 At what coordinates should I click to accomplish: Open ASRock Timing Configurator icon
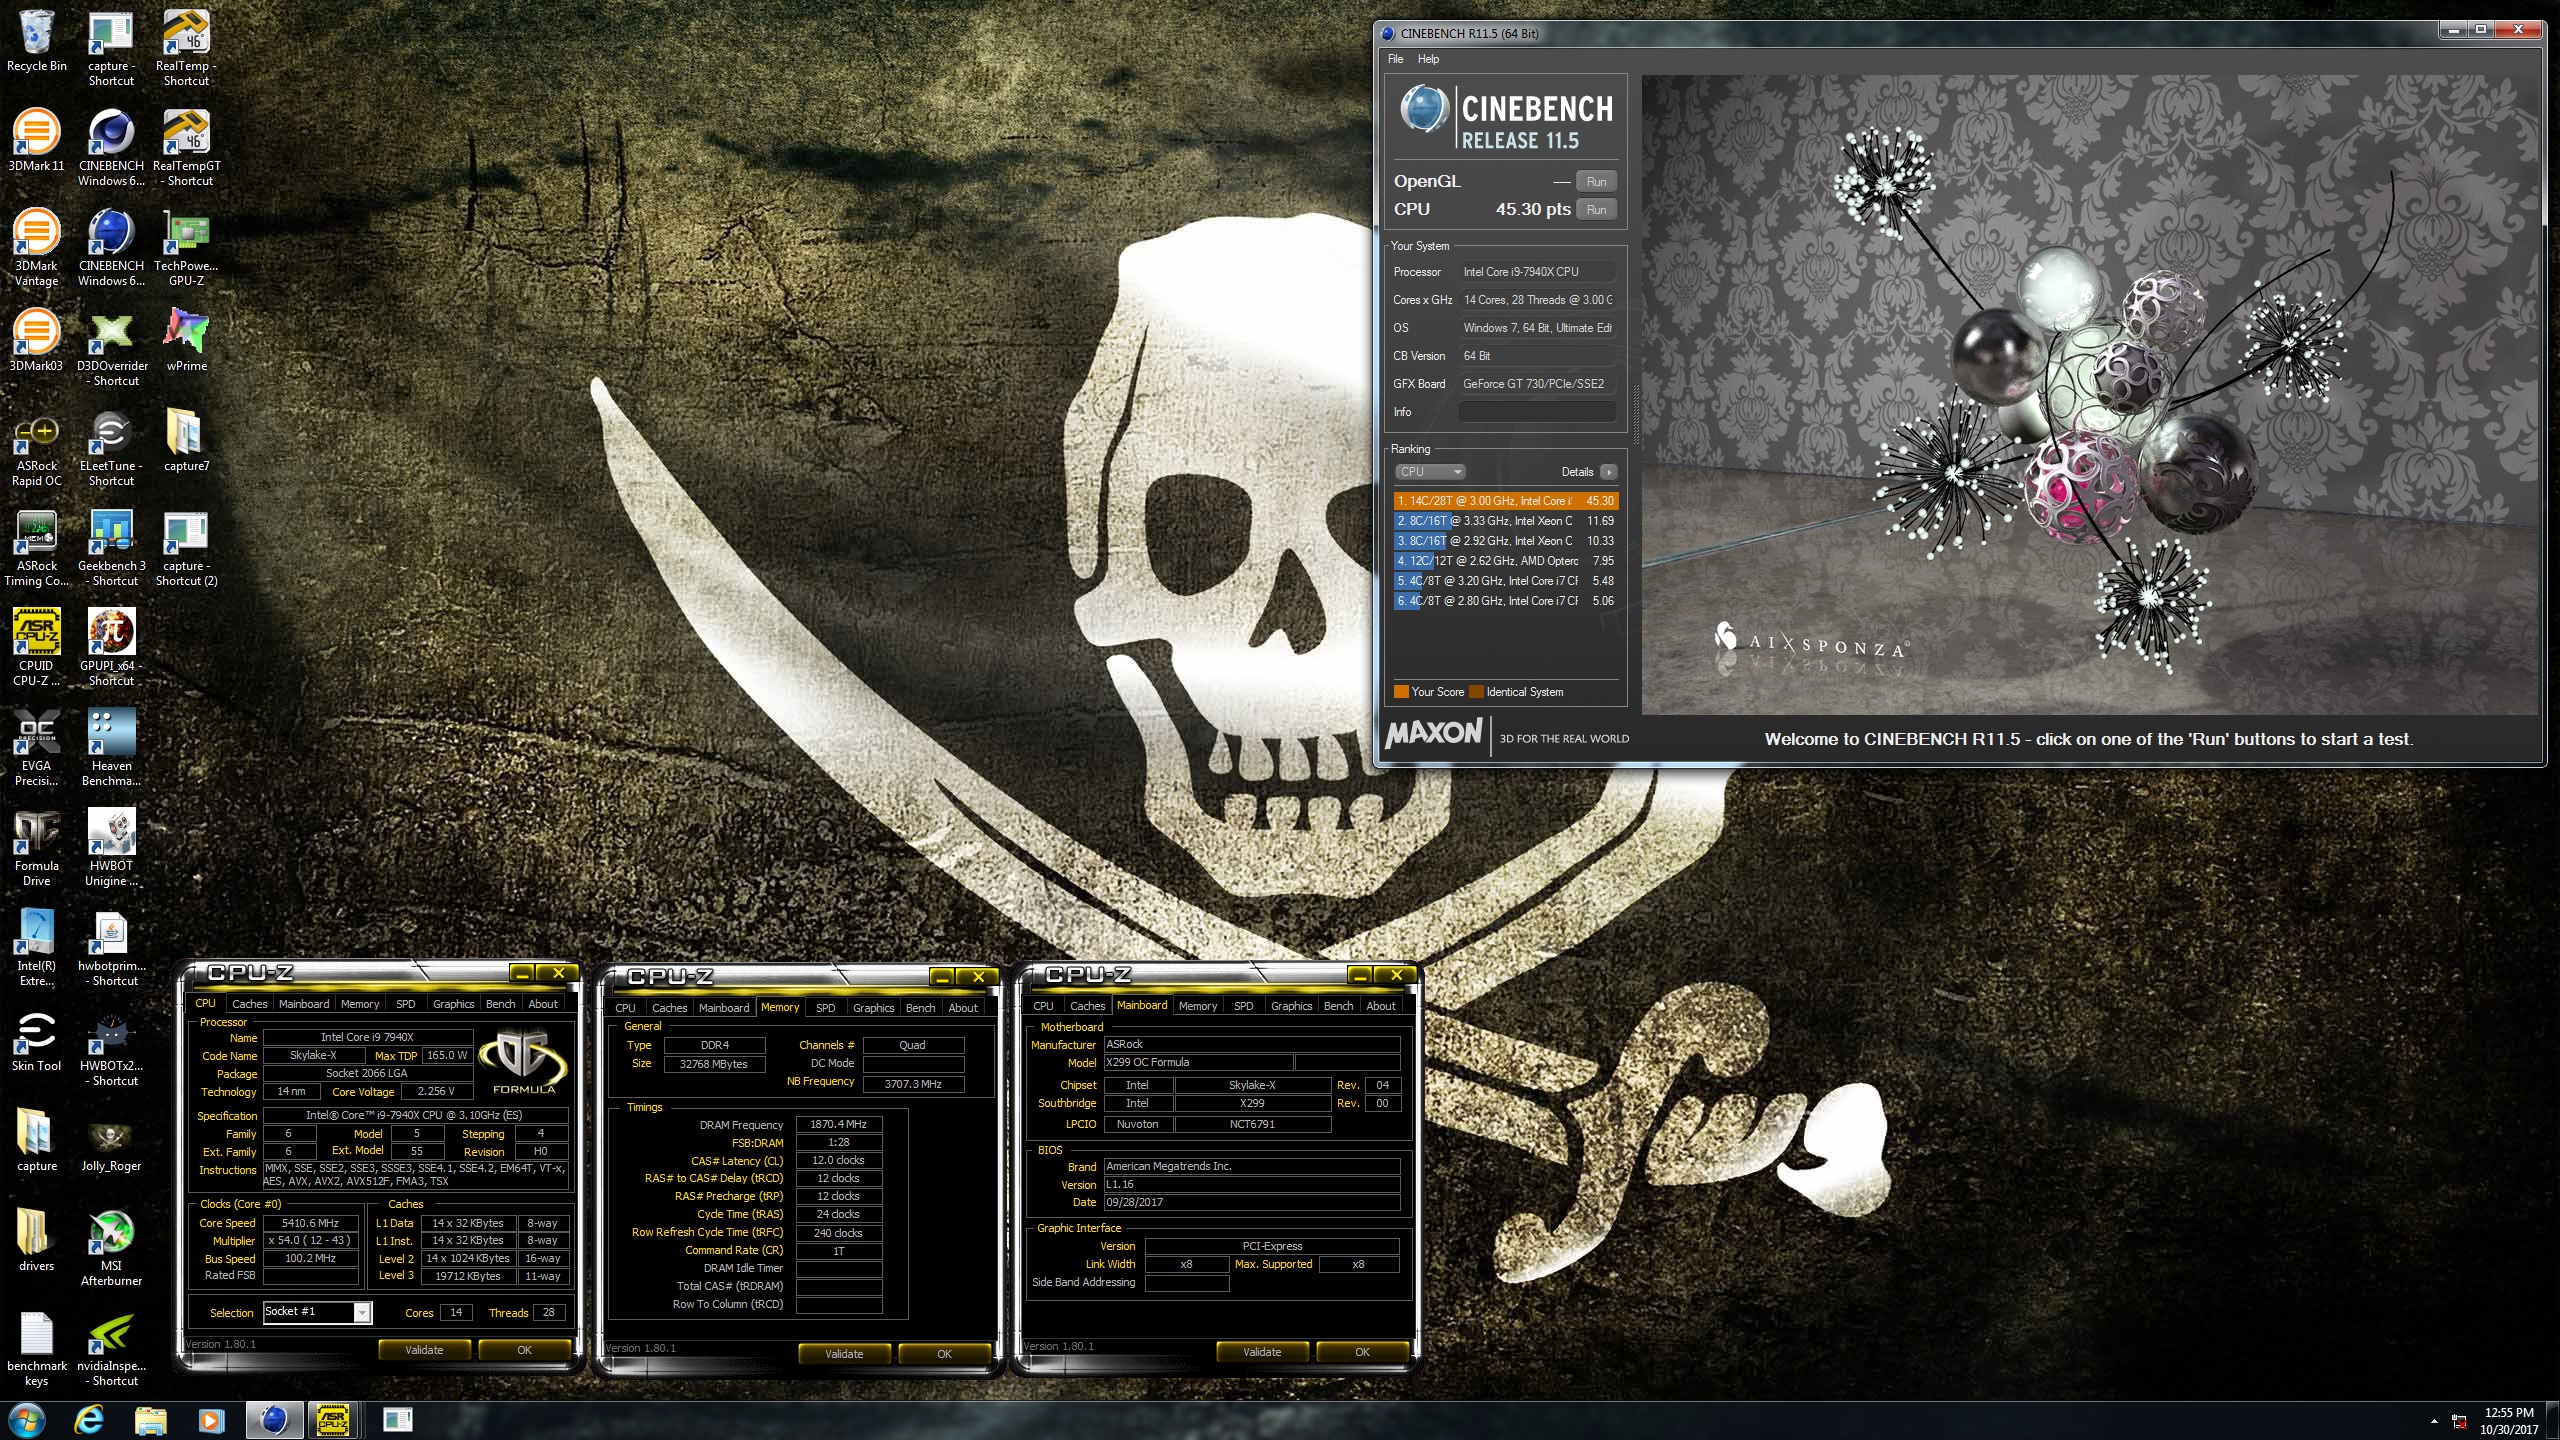[x=37, y=548]
